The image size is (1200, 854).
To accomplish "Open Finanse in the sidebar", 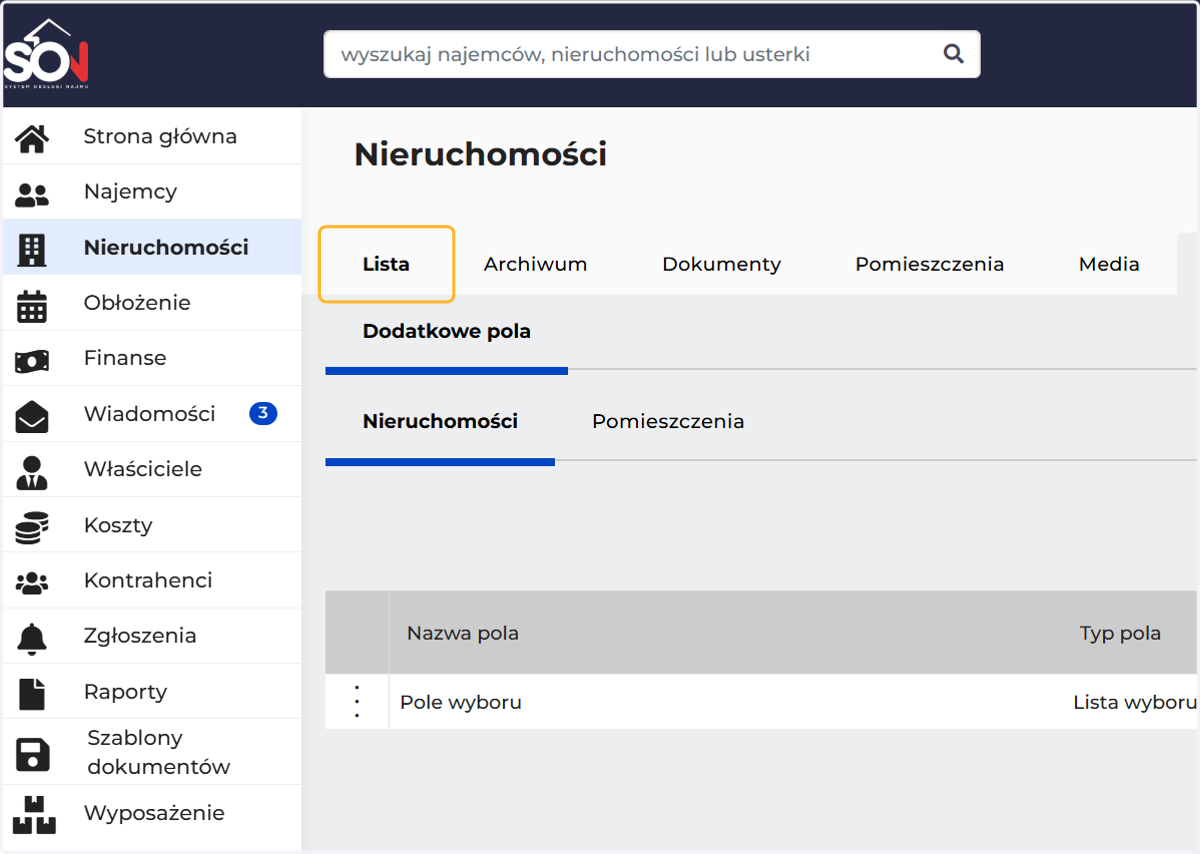I will point(152,358).
